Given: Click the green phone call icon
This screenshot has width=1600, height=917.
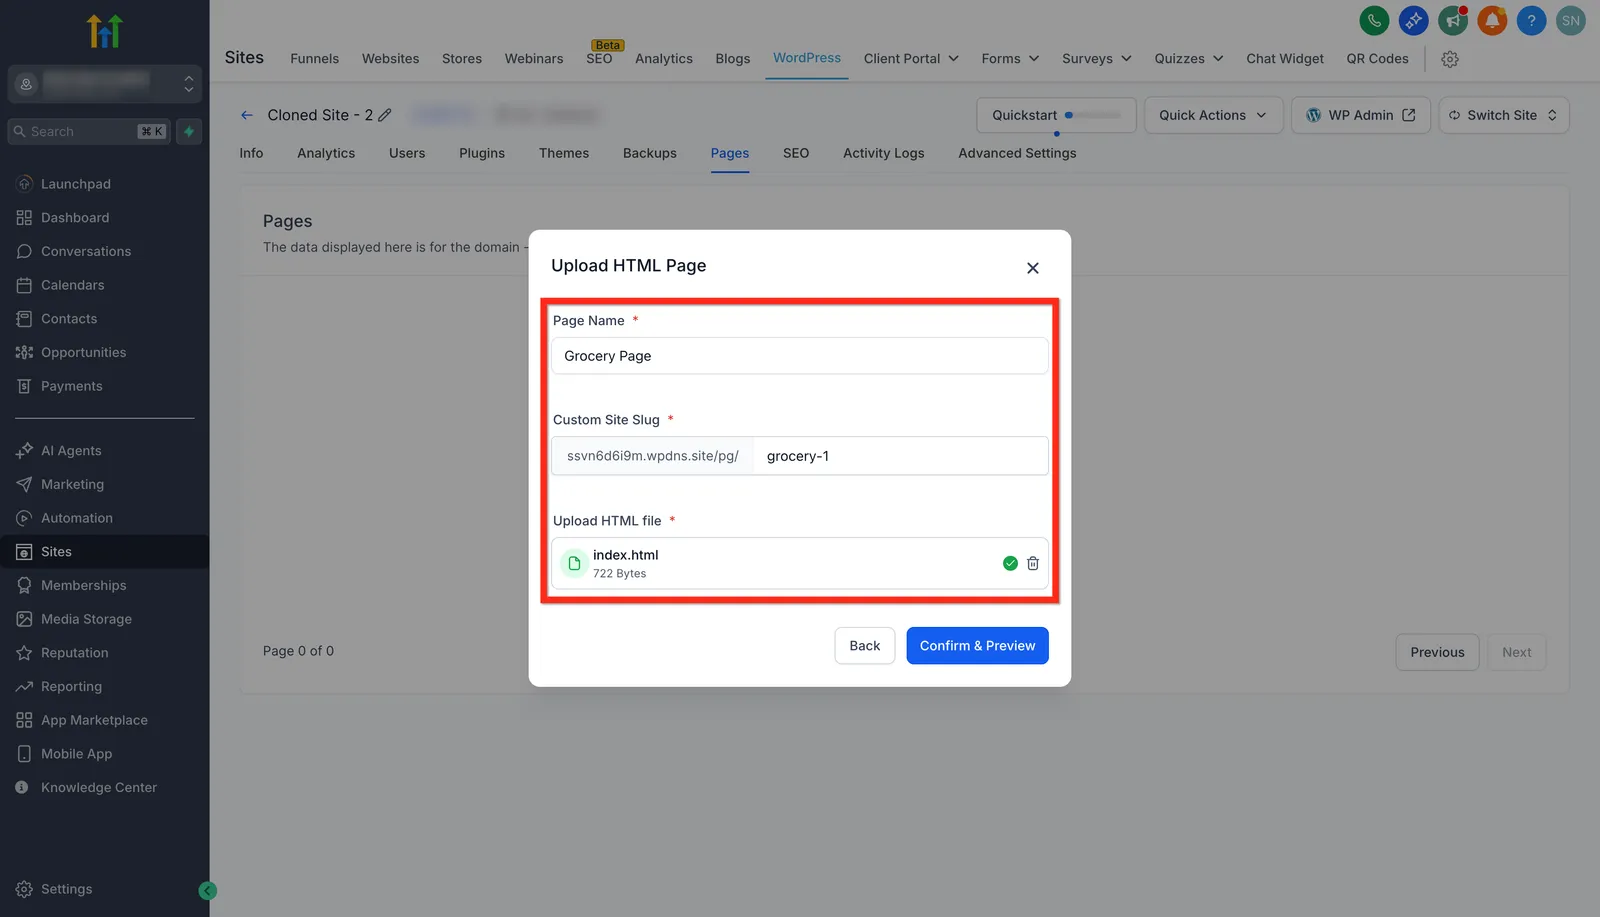Looking at the screenshot, I should click(1374, 20).
